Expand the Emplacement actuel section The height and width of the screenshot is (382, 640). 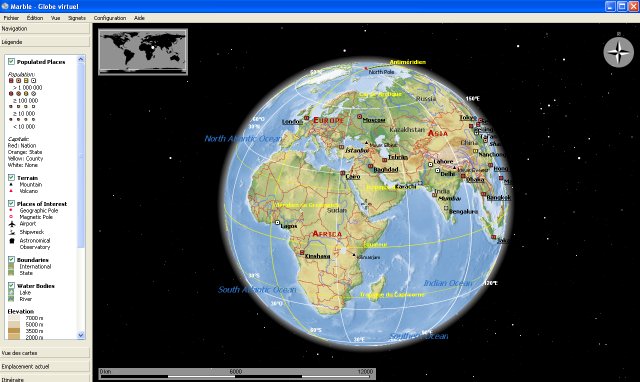point(44,366)
